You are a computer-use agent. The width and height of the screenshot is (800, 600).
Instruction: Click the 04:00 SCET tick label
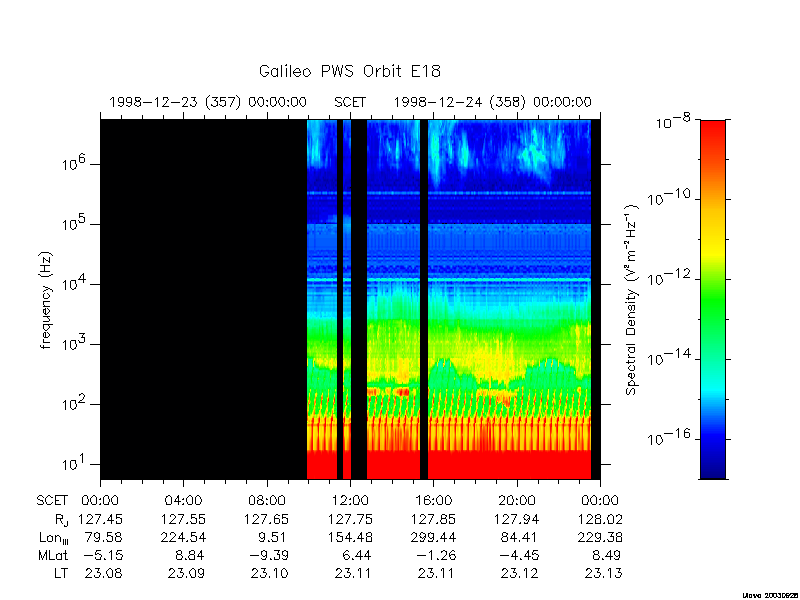[x=183, y=501]
